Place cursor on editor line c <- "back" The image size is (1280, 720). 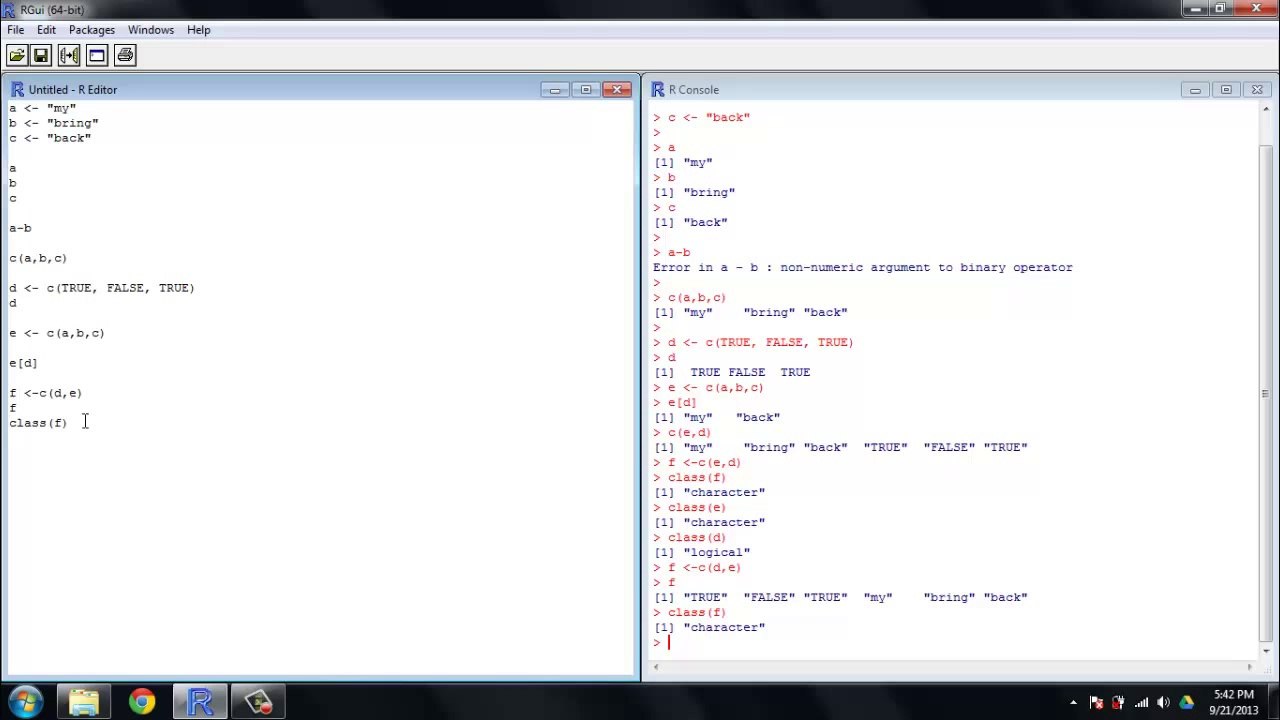[x=50, y=138]
